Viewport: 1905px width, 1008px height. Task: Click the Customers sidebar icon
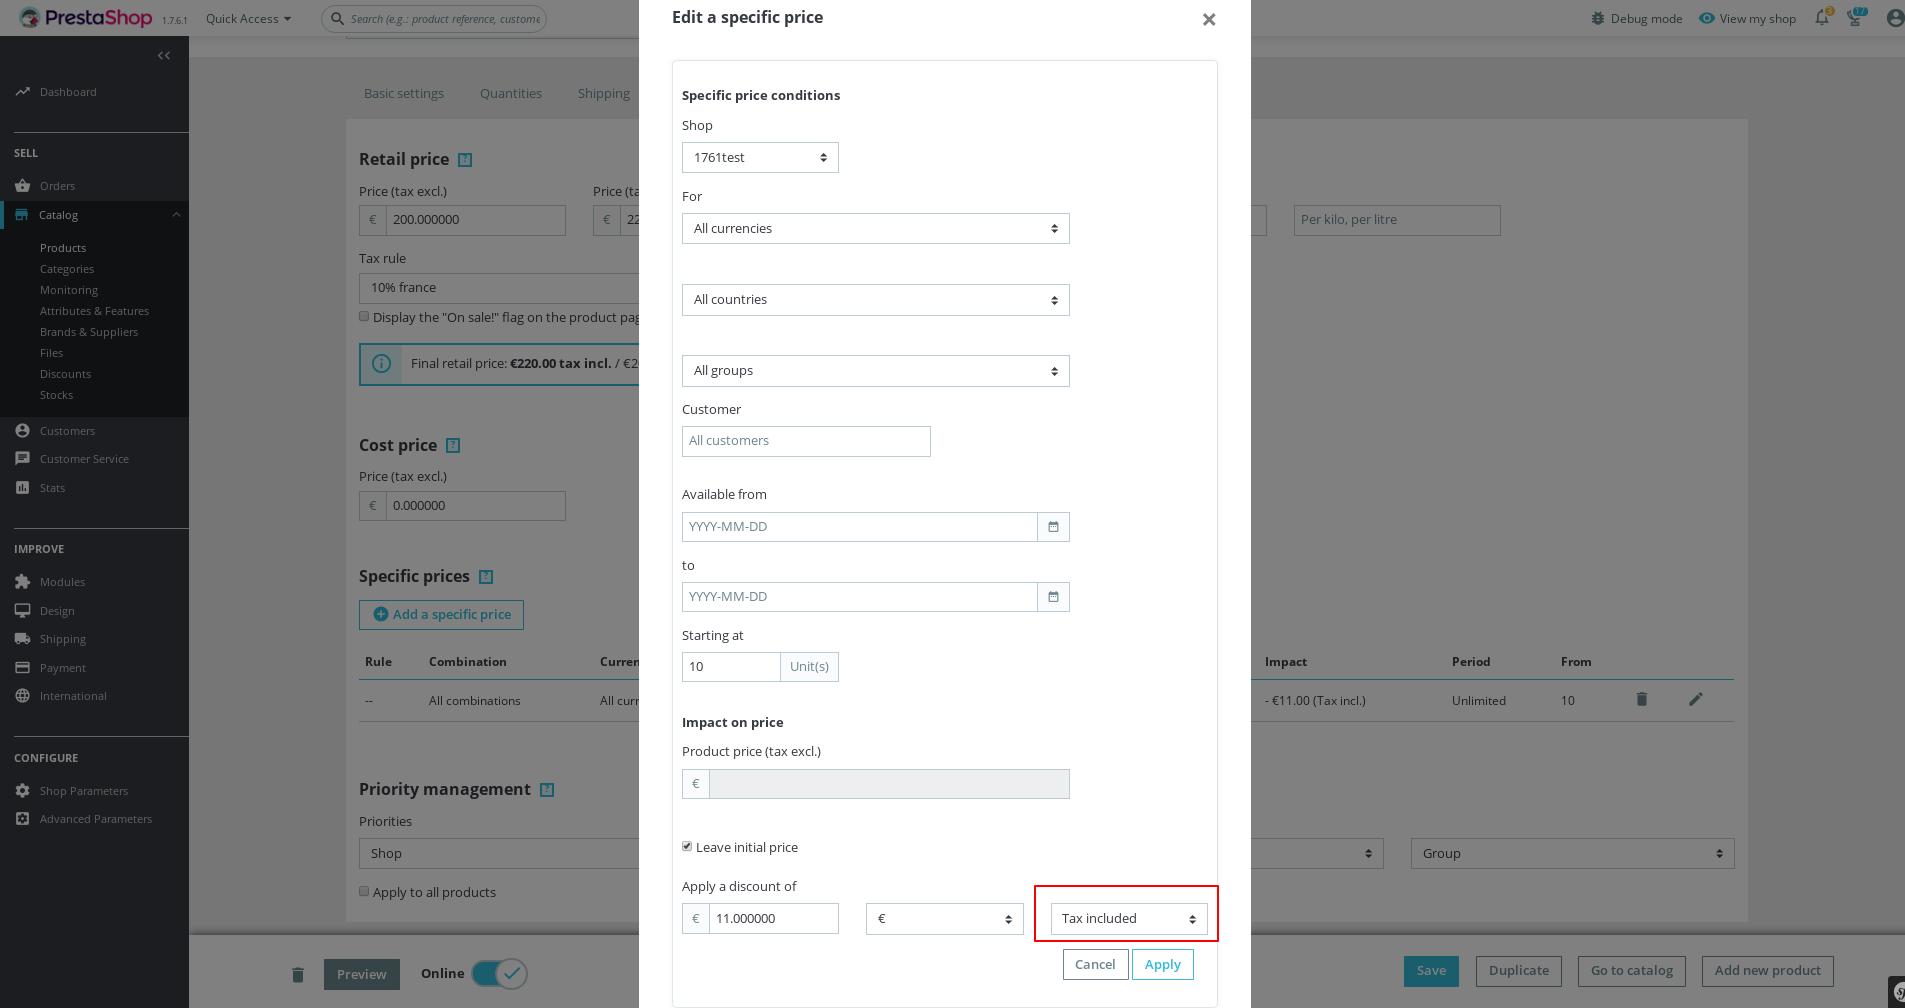click(x=22, y=431)
